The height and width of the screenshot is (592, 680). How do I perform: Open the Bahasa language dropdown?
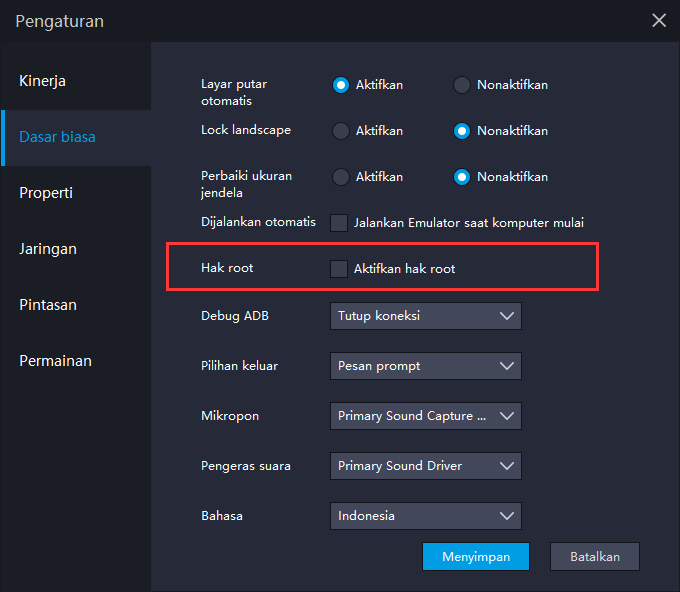tap(425, 516)
